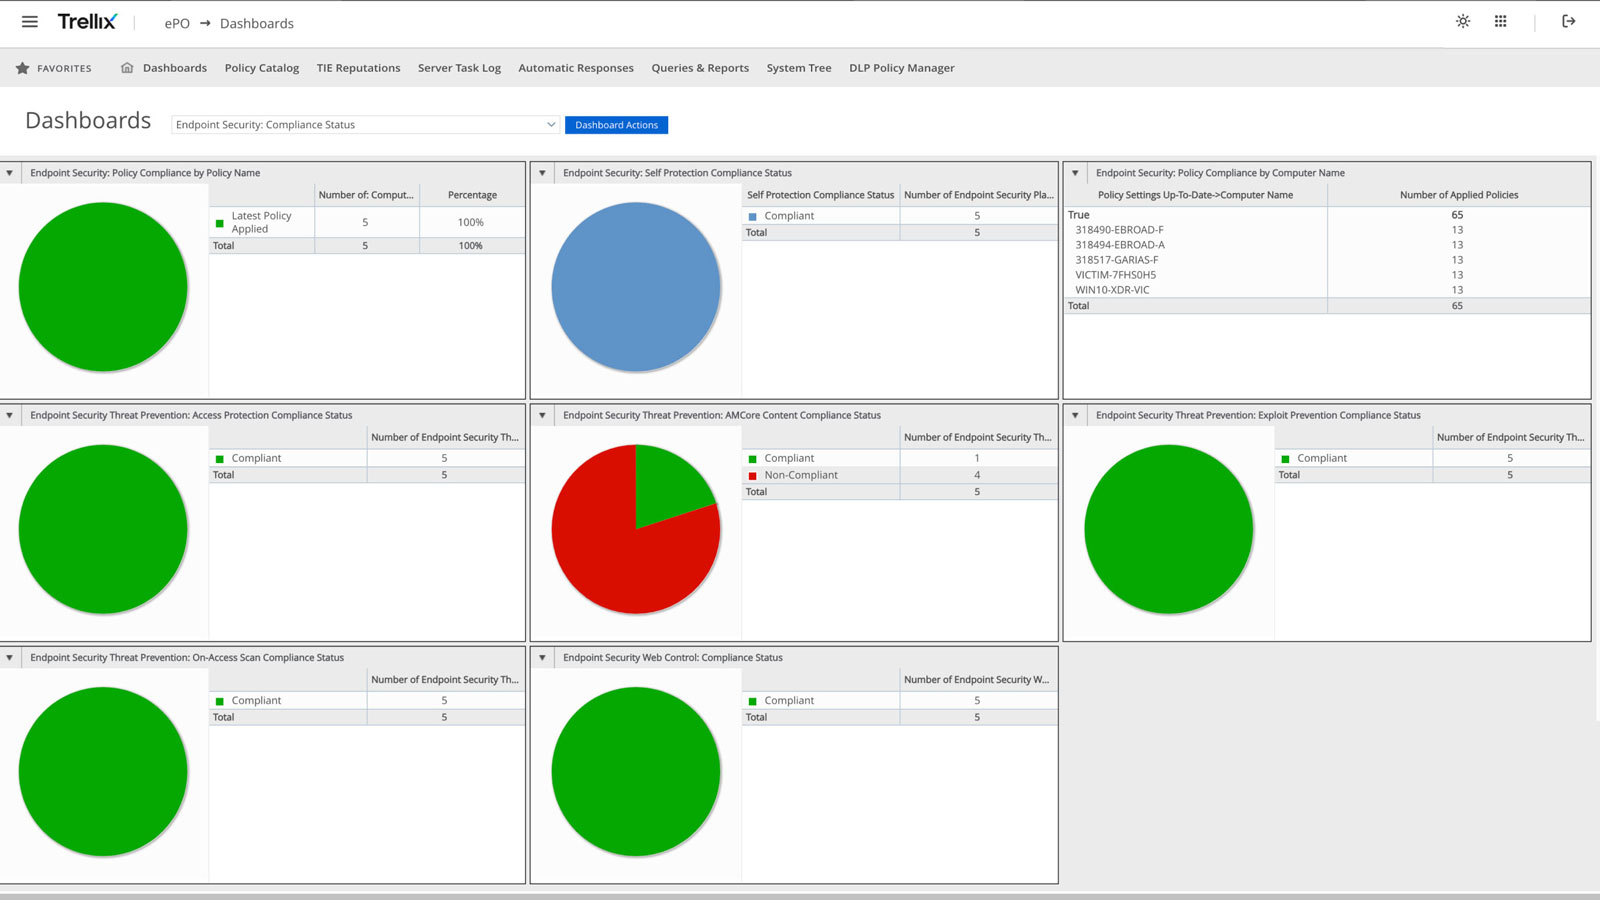1600x900 pixels.
Task: Open the hamburger main menu
Action: (30, 21)
